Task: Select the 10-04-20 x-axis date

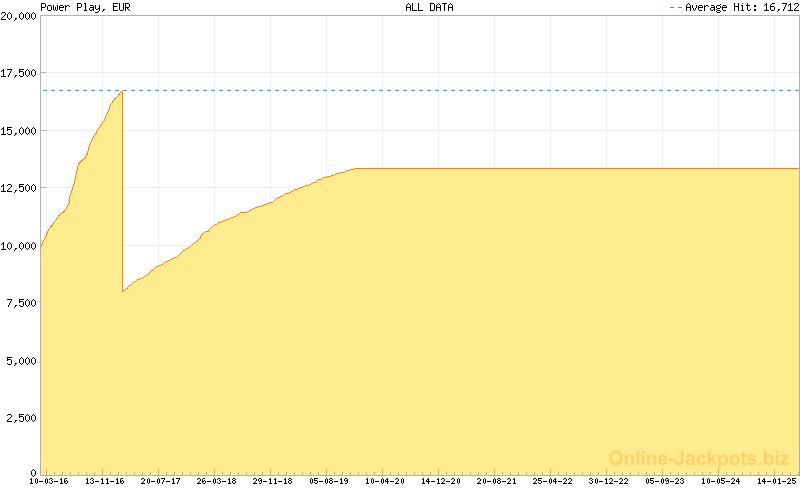Action: [385, 481]
